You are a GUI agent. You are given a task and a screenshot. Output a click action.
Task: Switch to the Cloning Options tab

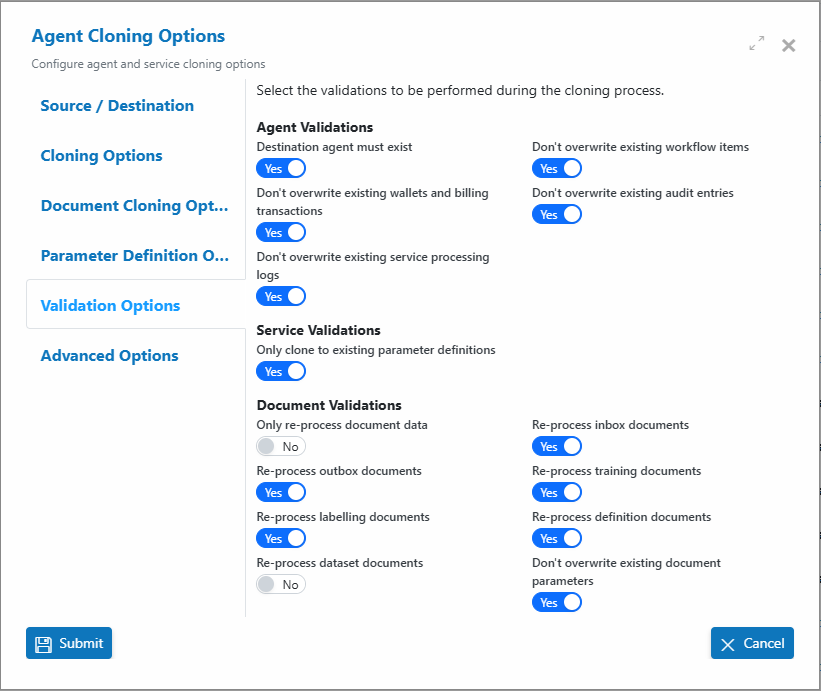point(102,155)
